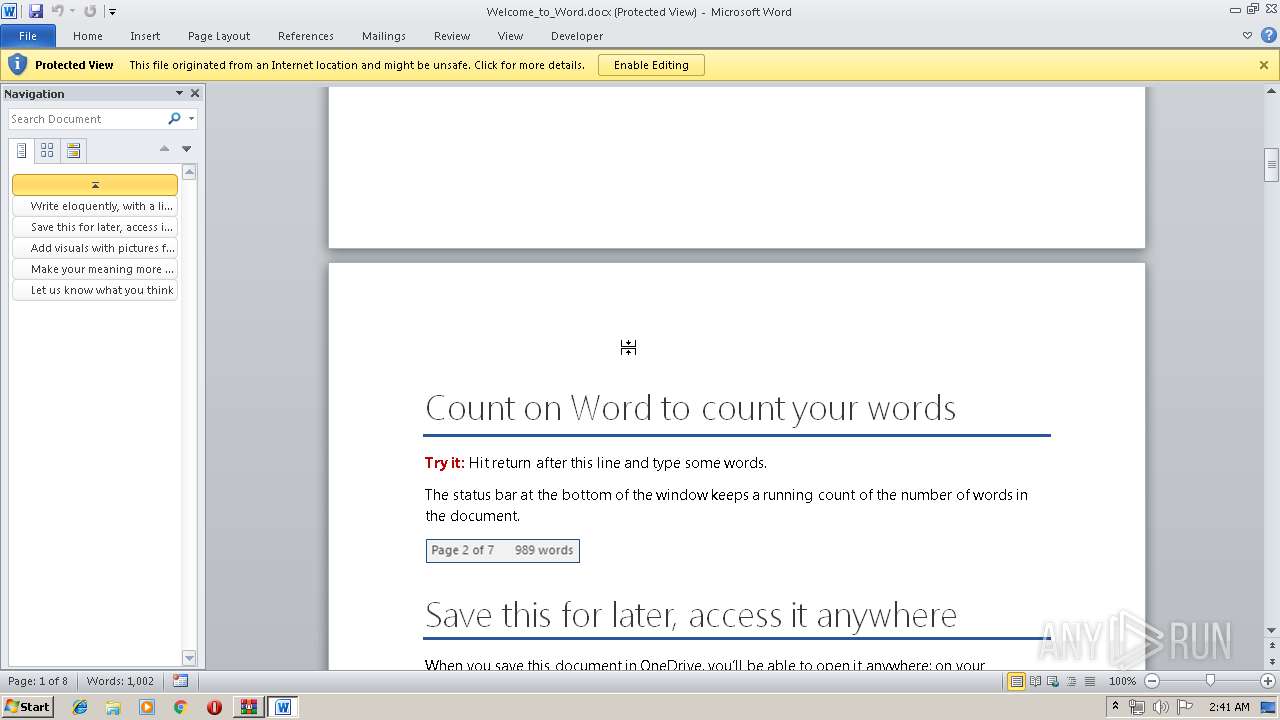Click the Word Help question mark icon

(x=1267, y=35)
